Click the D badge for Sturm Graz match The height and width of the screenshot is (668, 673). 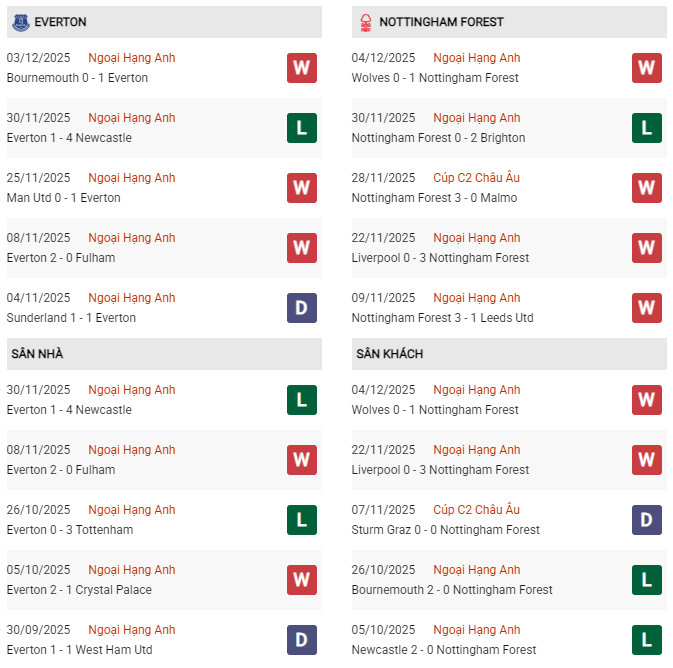click(647, 520)
